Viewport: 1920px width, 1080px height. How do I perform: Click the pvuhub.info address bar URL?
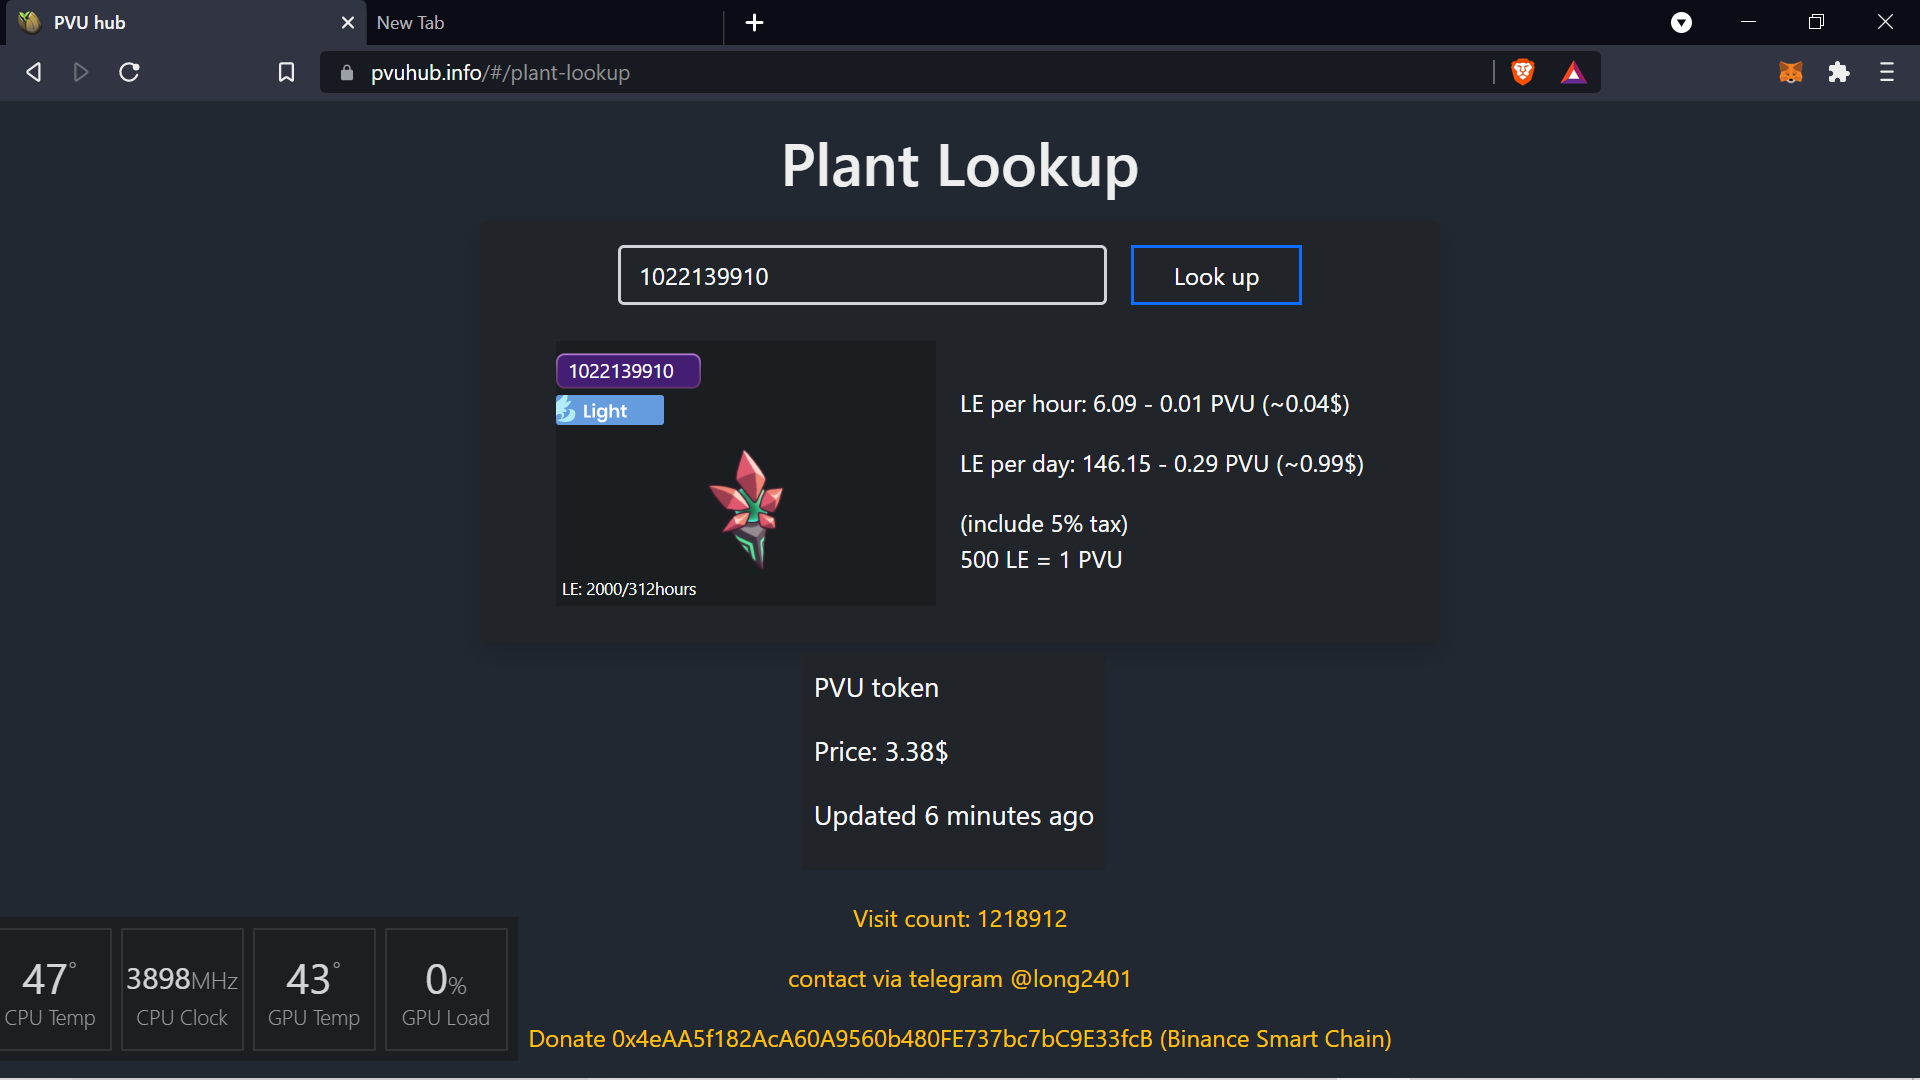[x=500, y=73]
